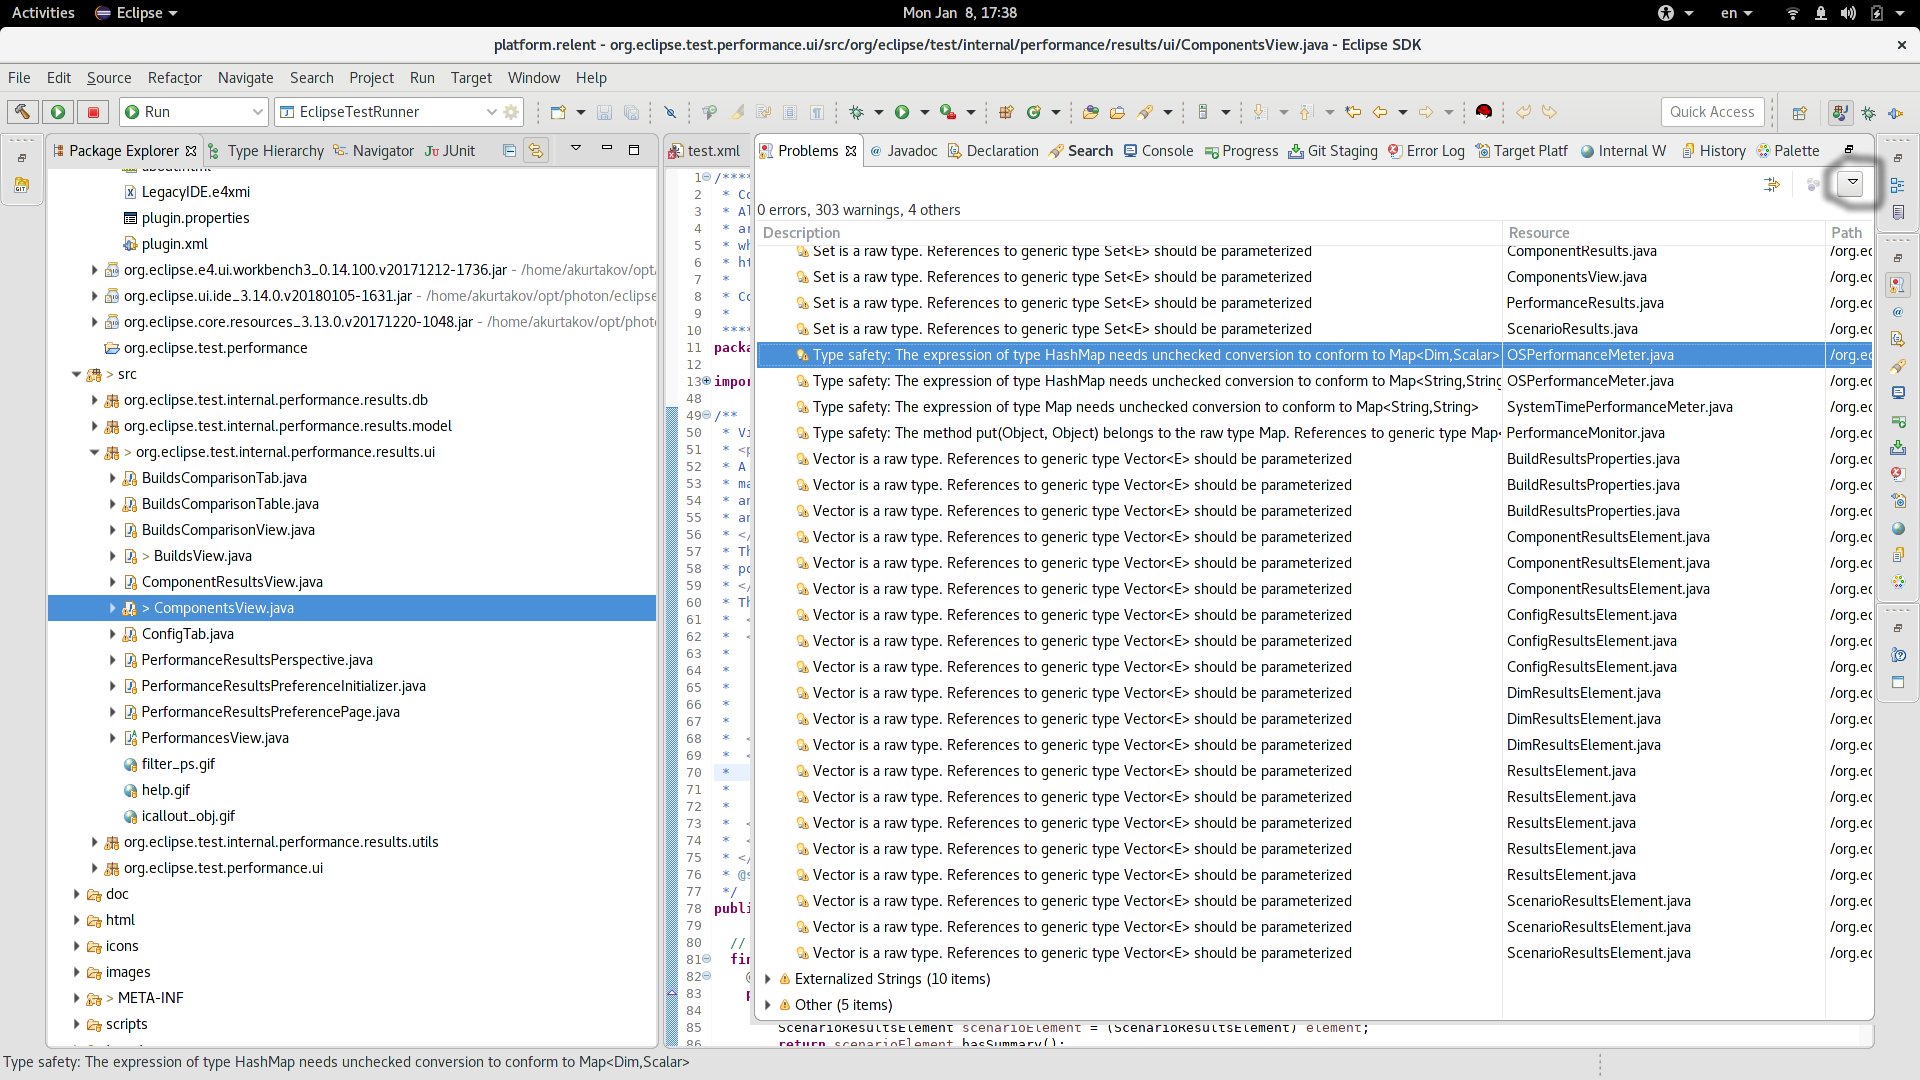Screen dimensions: 1920x1080
Task: Expand the Other (5 items) group
Action: pos(767,1005)
